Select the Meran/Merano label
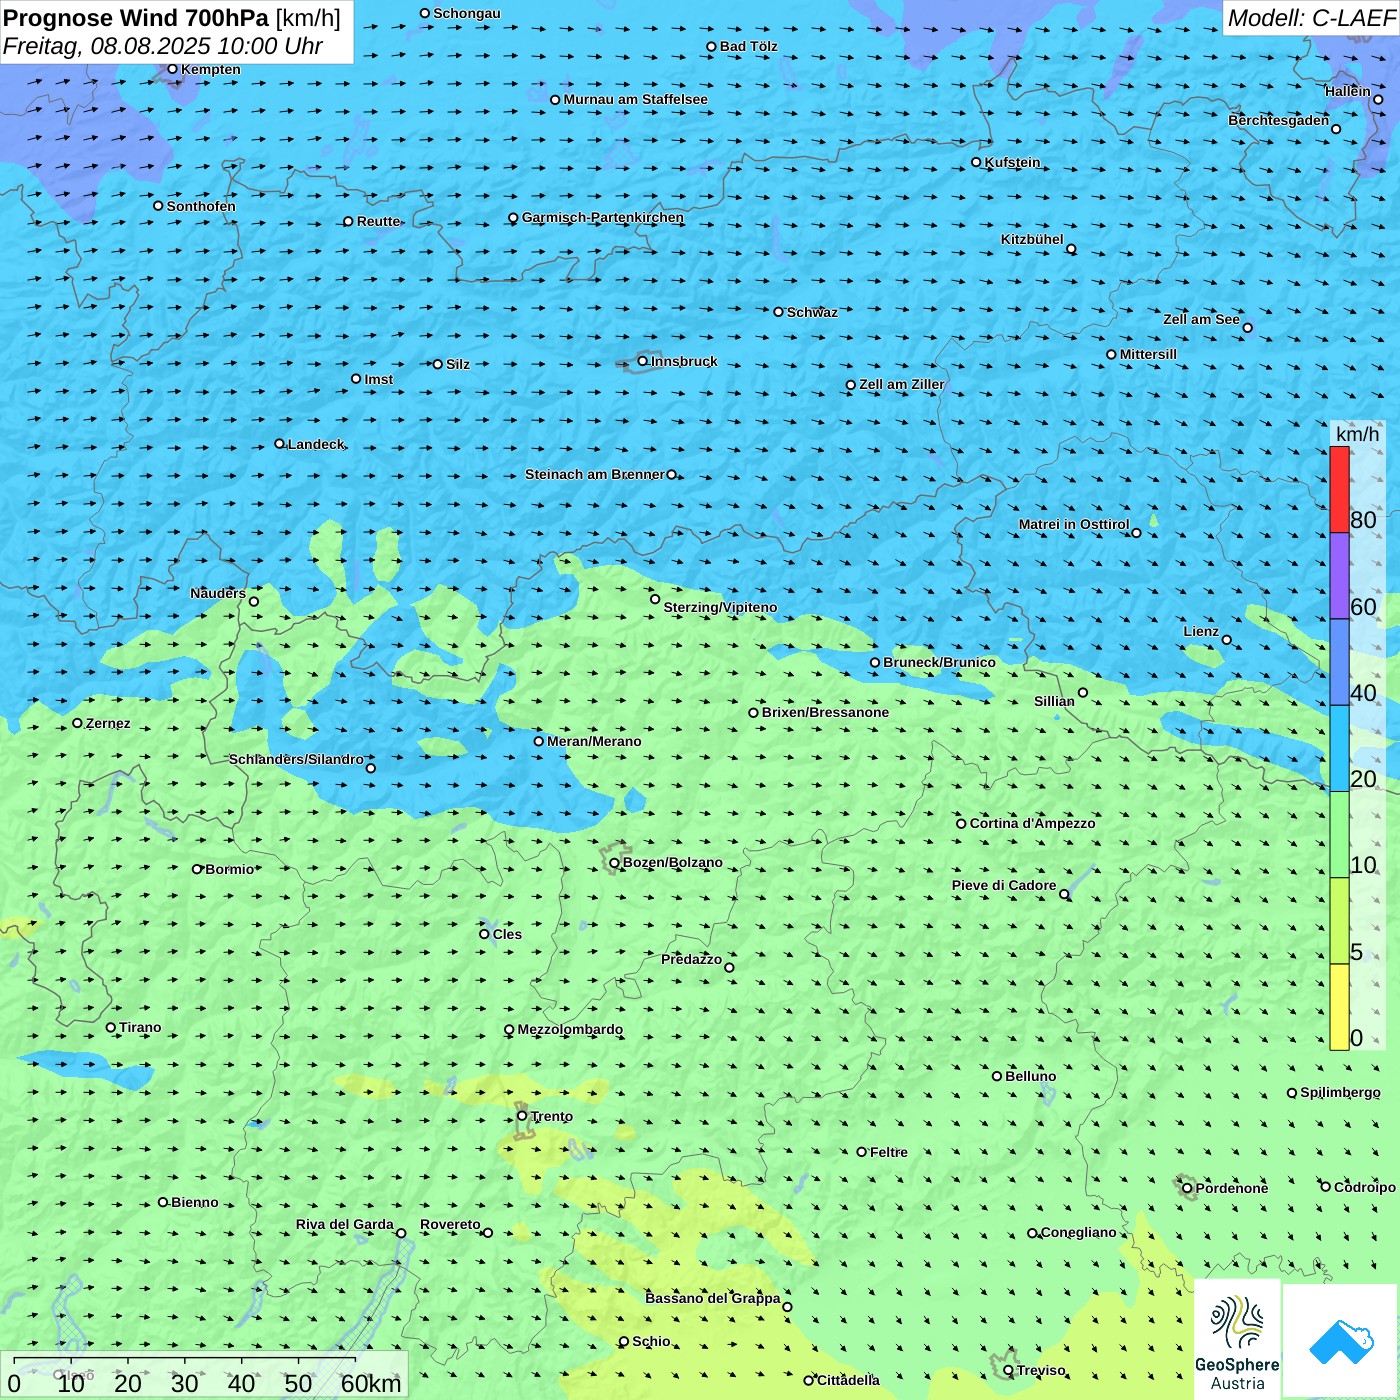The height and width of the screenshot is (1400, 1400). [x=594, y=741]
